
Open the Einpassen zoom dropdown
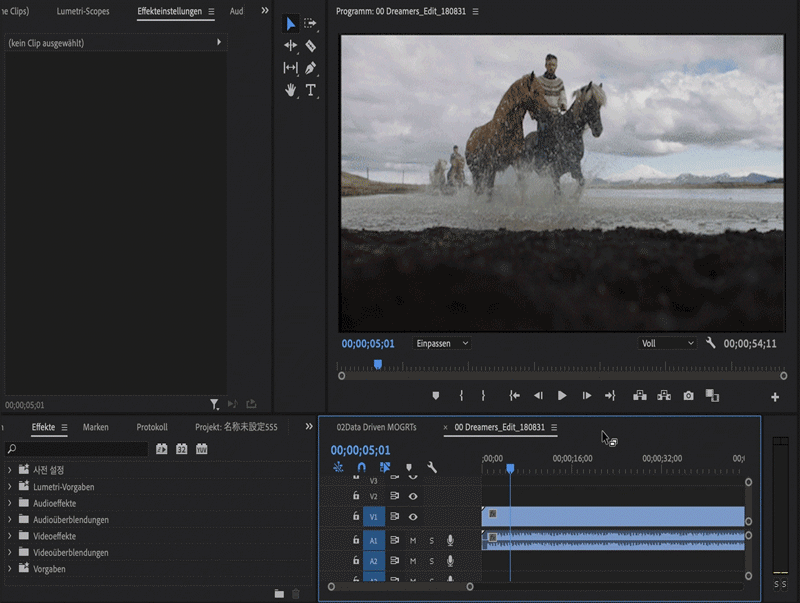coord(442,343)
